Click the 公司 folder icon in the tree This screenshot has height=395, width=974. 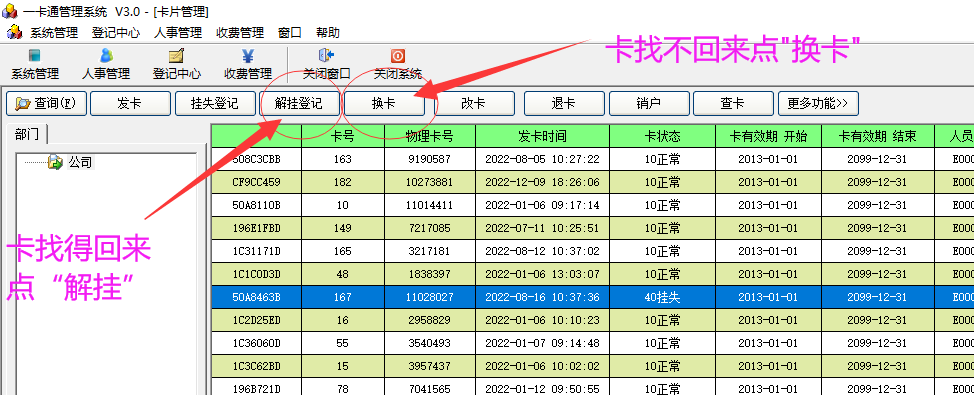(56, 163)
